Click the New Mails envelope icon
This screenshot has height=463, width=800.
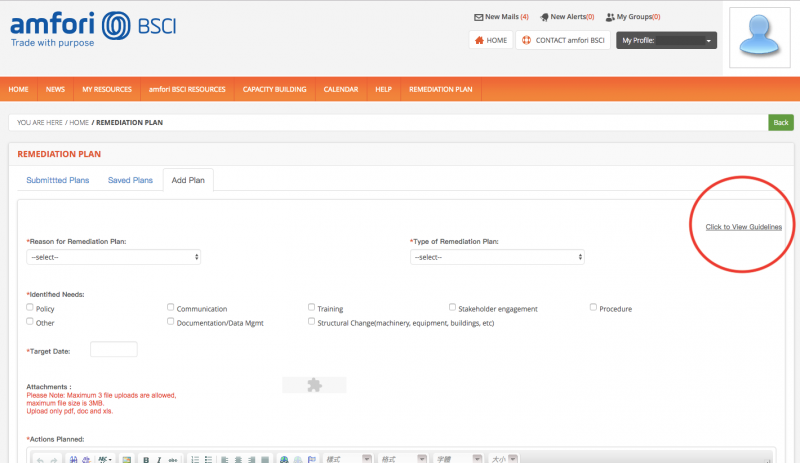click(x=478, y=17)
